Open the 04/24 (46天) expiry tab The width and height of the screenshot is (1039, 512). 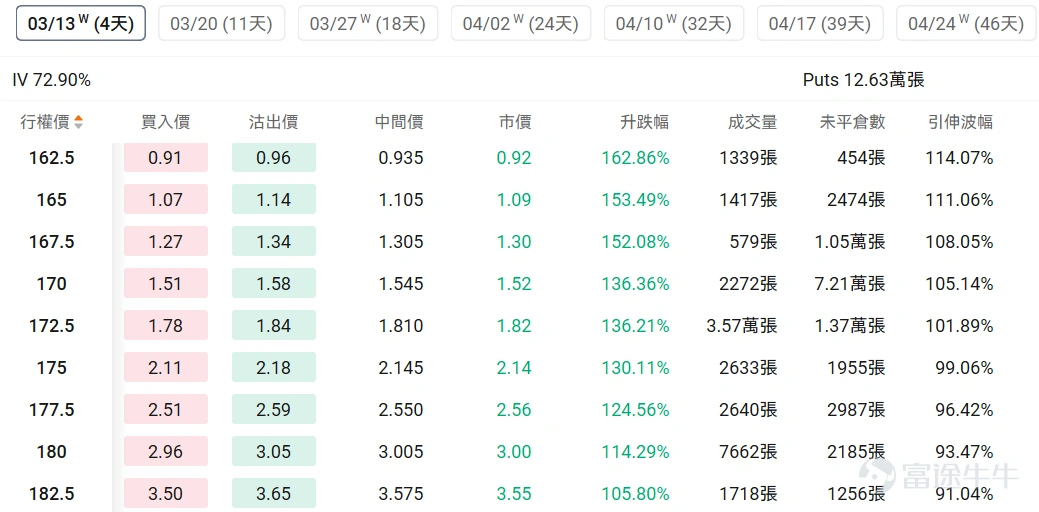coord(967,24)
